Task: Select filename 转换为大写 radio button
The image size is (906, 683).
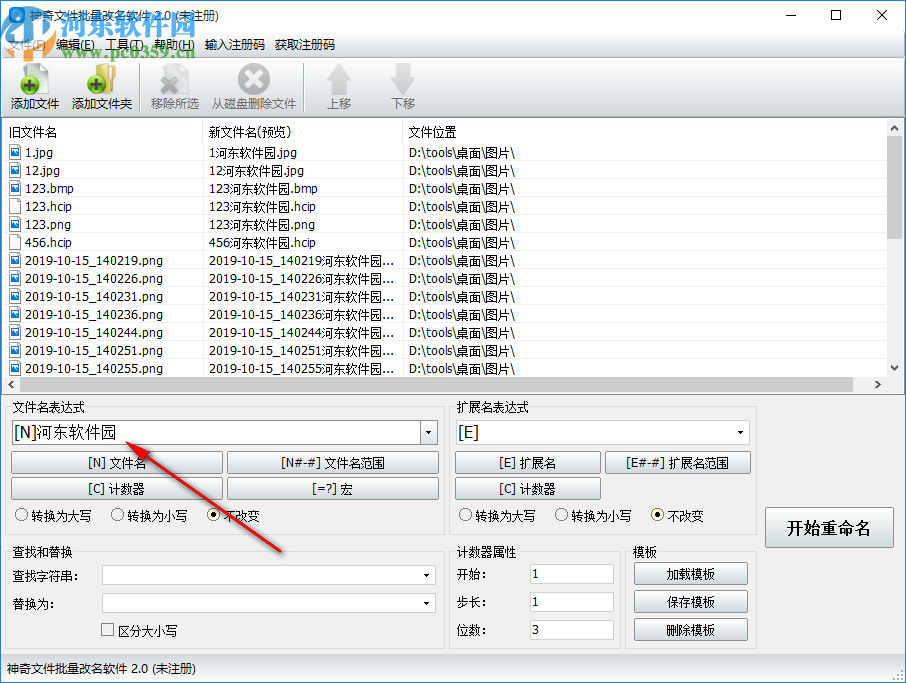Action: 21,515
